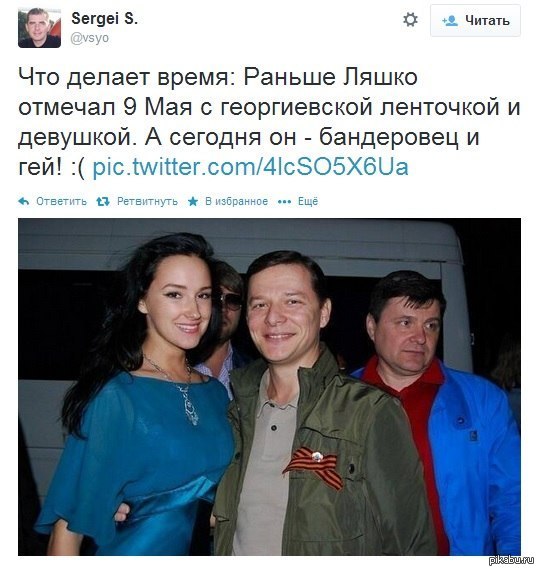Click the pikabu.ru watermark
Image resolution: width=539 pixels, height=571 pixels.
(x=513, y=560)
